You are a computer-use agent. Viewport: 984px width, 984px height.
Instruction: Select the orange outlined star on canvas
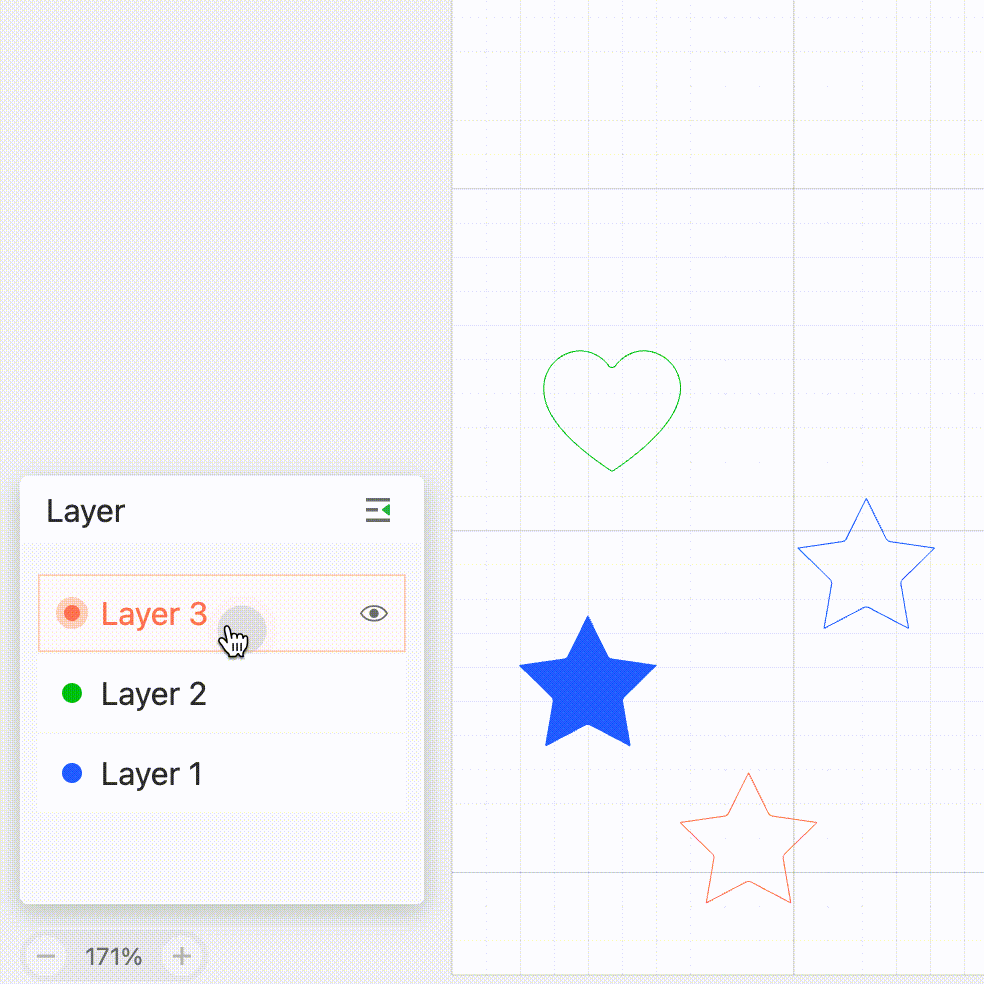pyautogui.click(x=749, y=838)
